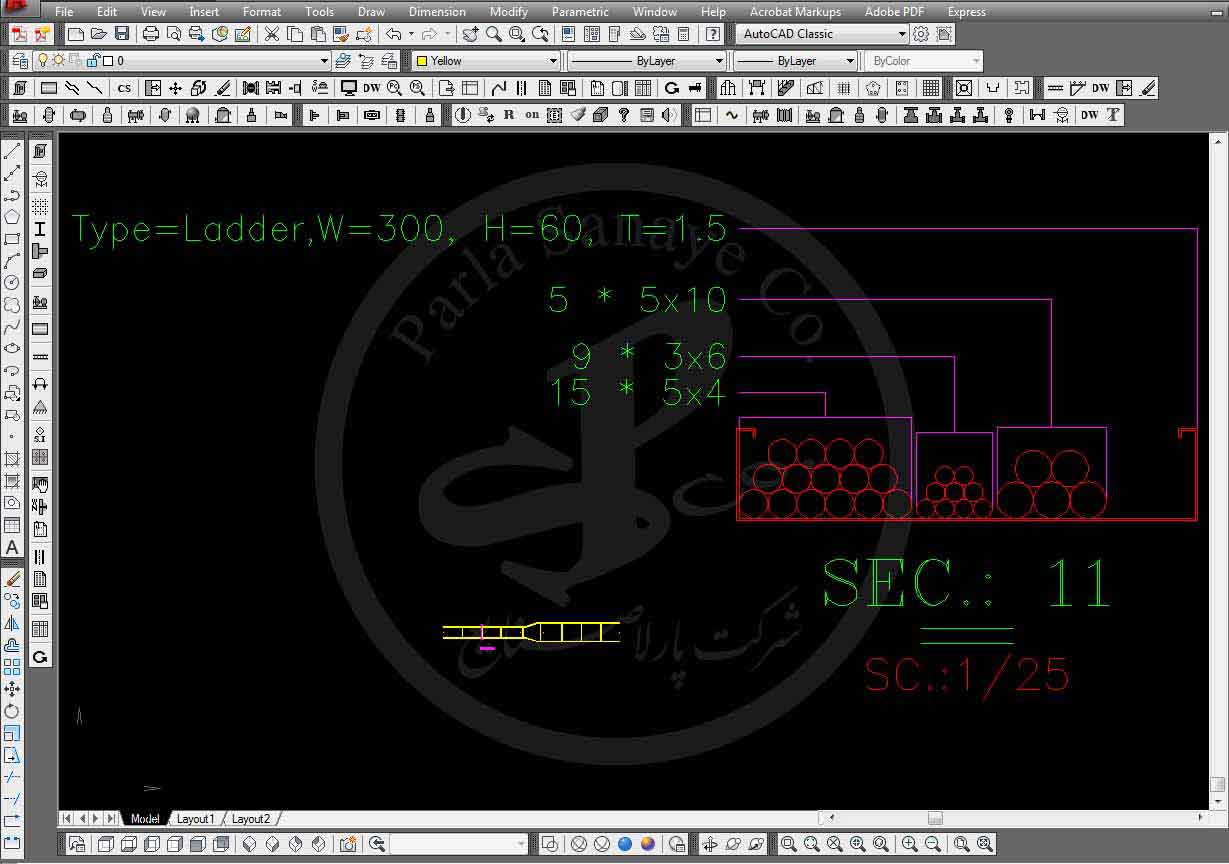
Task: Click the white layer 0 color swatch
Action: [x=109, y=61]
